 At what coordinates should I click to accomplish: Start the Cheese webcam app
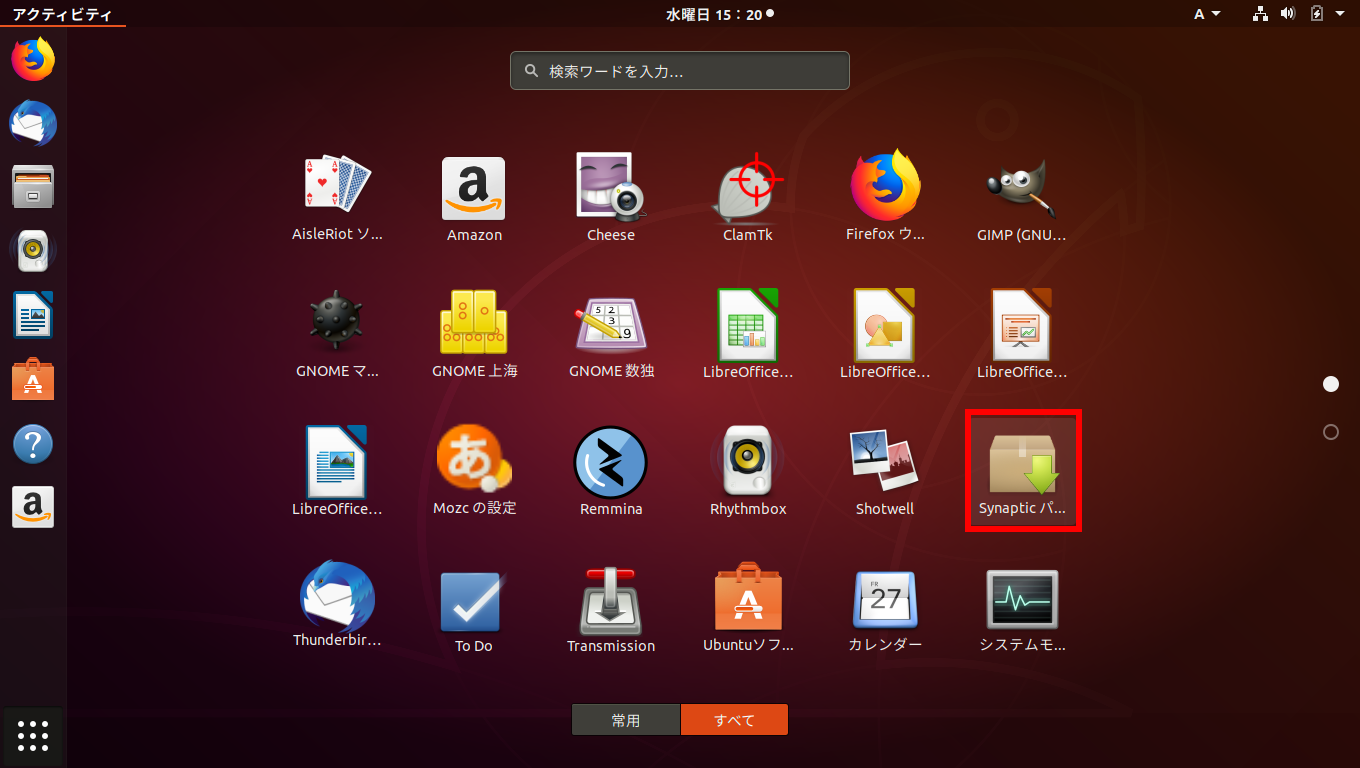coord(610,198)
